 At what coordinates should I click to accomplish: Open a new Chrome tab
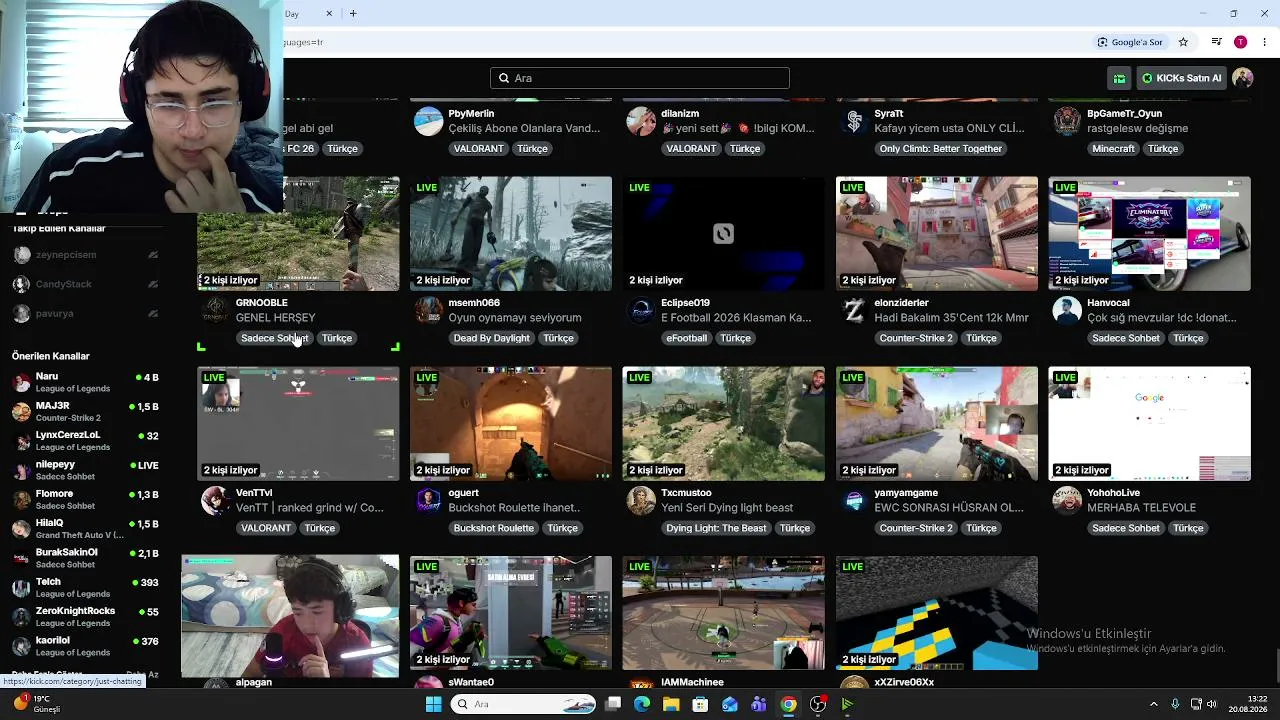point(353,13)
